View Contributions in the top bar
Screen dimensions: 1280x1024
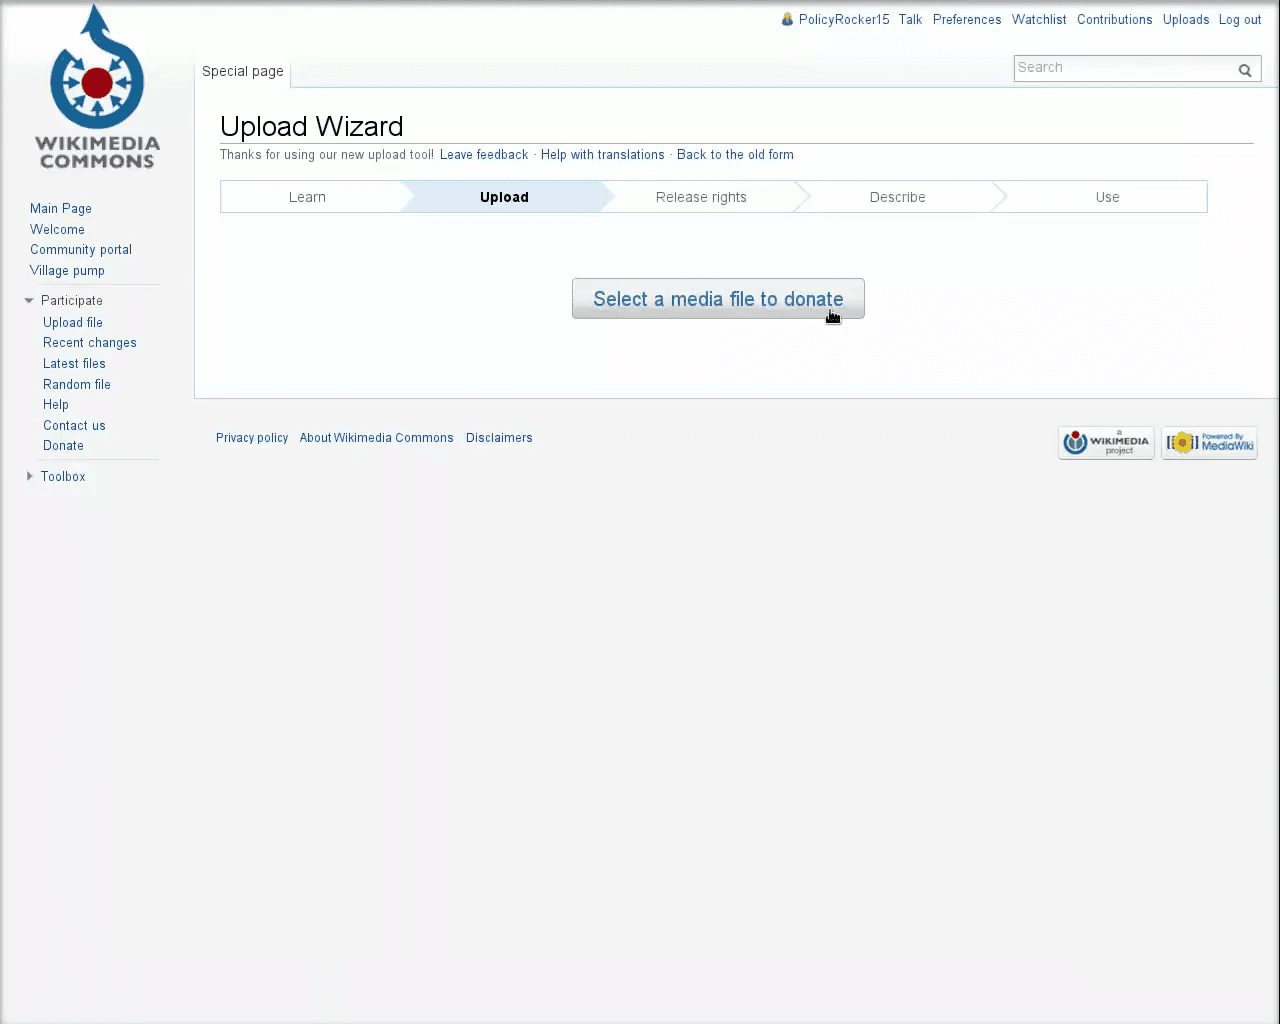point(1114,19)
